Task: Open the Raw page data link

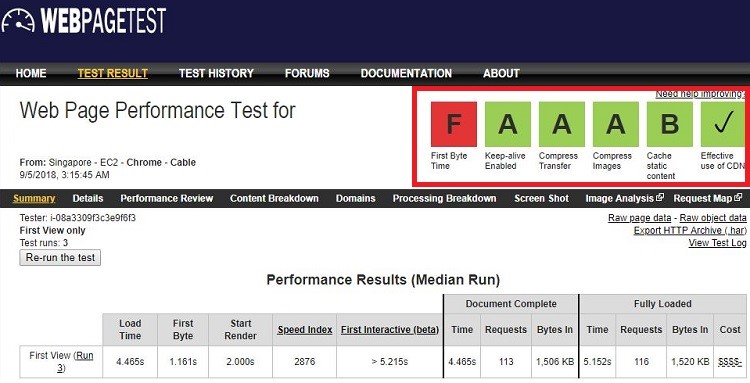Action: point(640,218)
